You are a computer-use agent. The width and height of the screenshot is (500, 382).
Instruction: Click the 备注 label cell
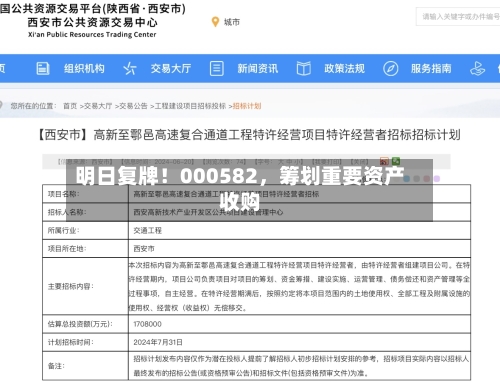click(x=86, y=366)
